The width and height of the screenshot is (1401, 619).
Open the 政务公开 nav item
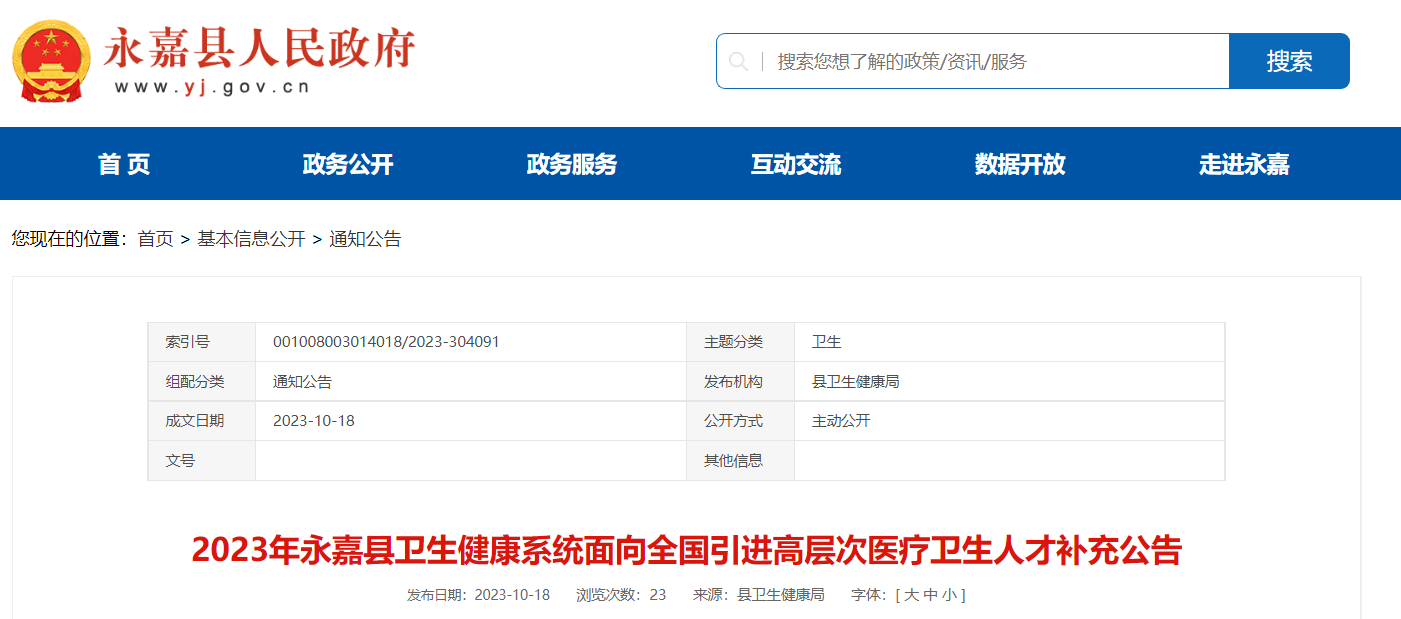click(x=348, y=164)
